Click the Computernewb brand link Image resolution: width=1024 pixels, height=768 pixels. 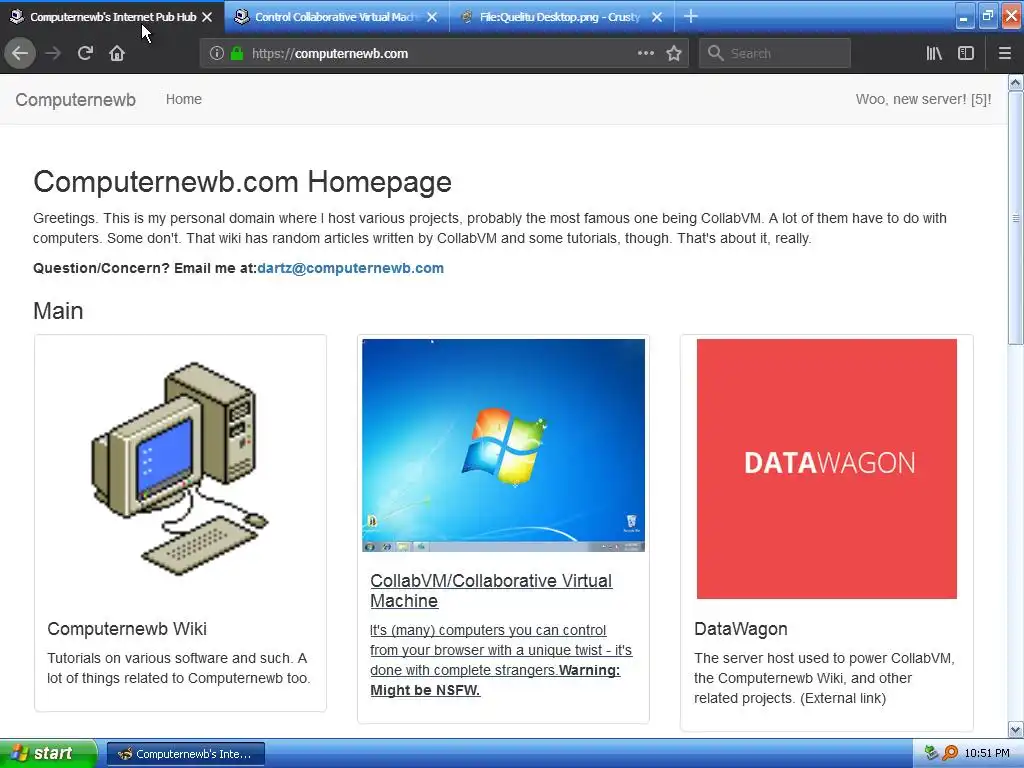(x=76, y=99)
